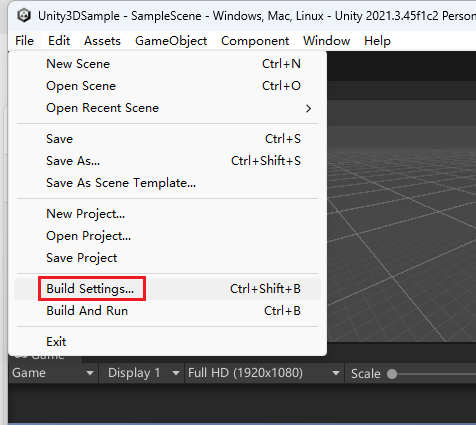Screen dimensions: 476x425
Task: Choose Open Project... entry
Action: point(167,236)
